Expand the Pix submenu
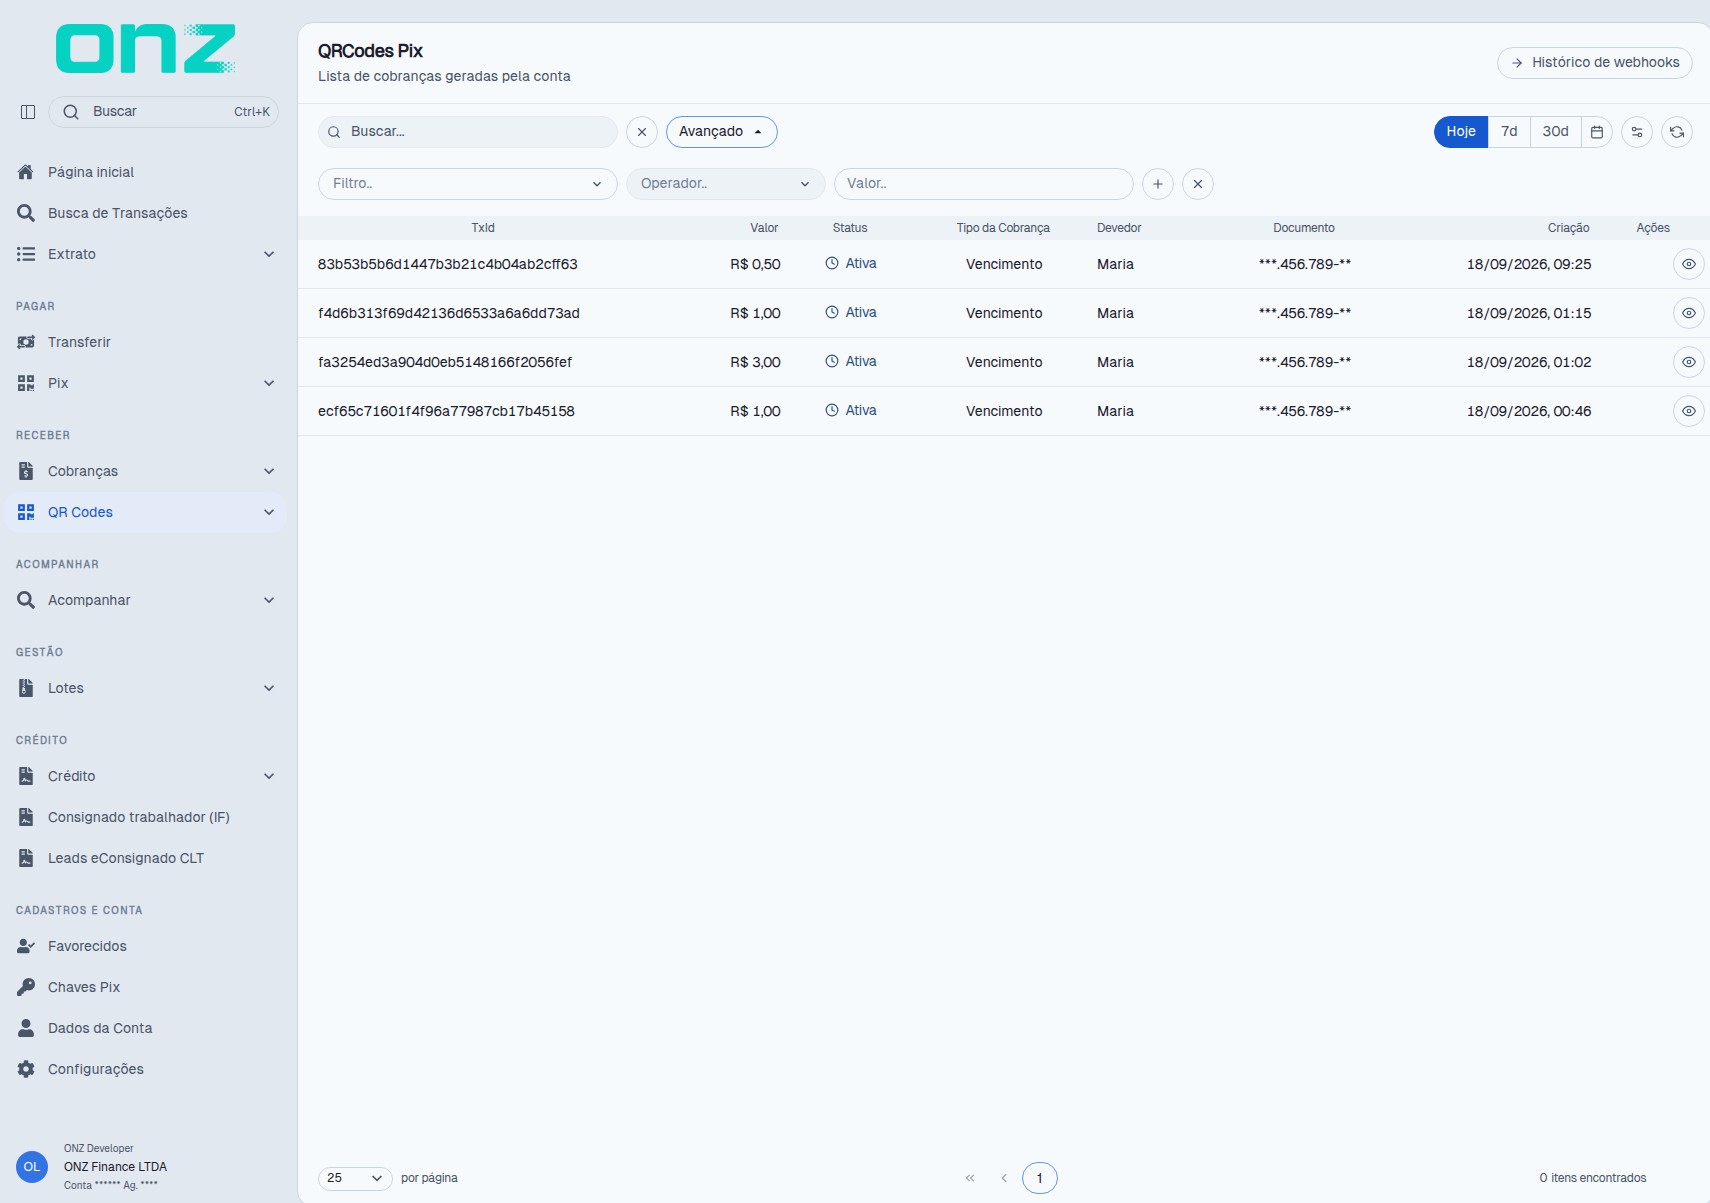 pyautogui.click(x=146, y=383)
